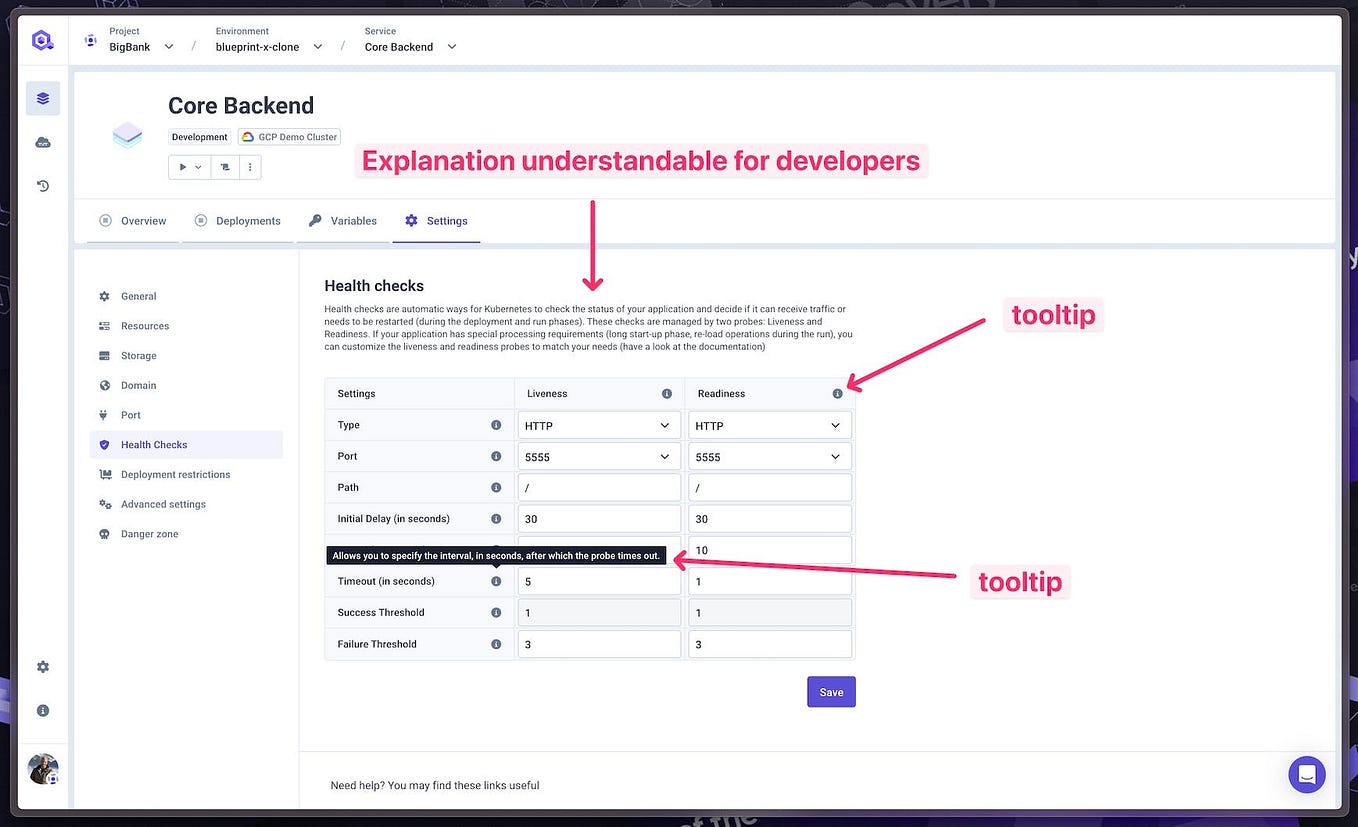Click the info icon beside the Liveness column header
Screen dimensions: 1358x827
(667, 393)
